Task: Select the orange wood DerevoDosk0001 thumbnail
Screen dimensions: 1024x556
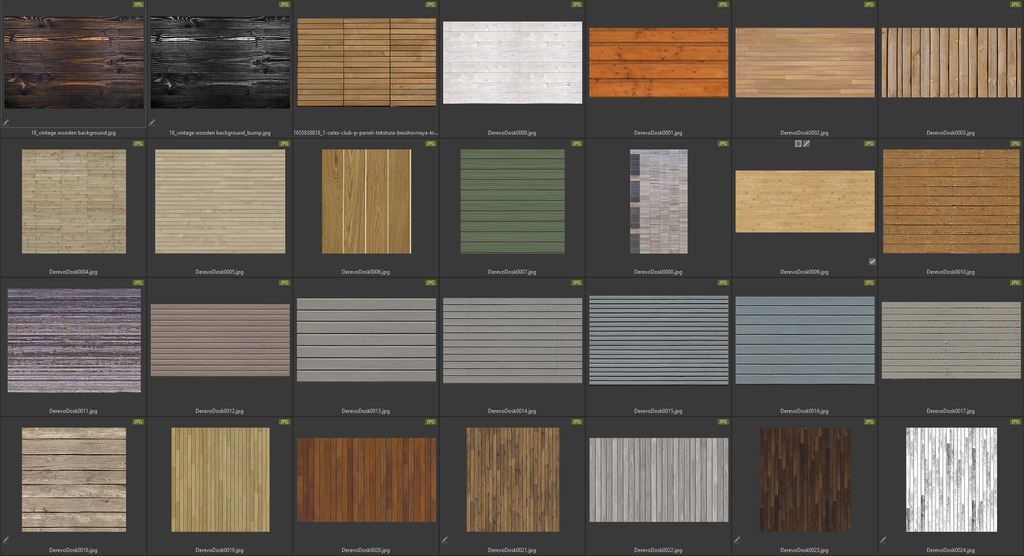Action: [658, 62]
